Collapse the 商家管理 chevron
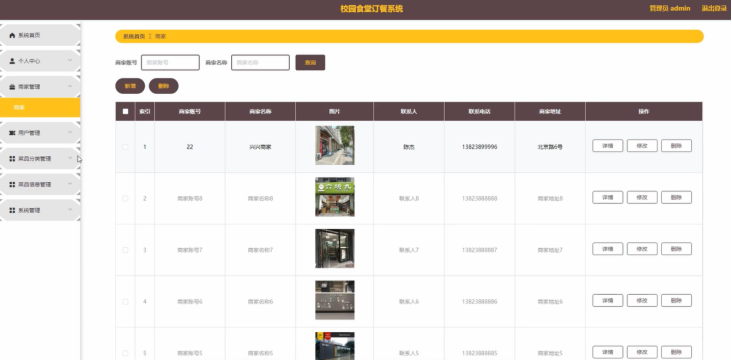The width and height of the screenshot is (732, 360). pos(70,86)
